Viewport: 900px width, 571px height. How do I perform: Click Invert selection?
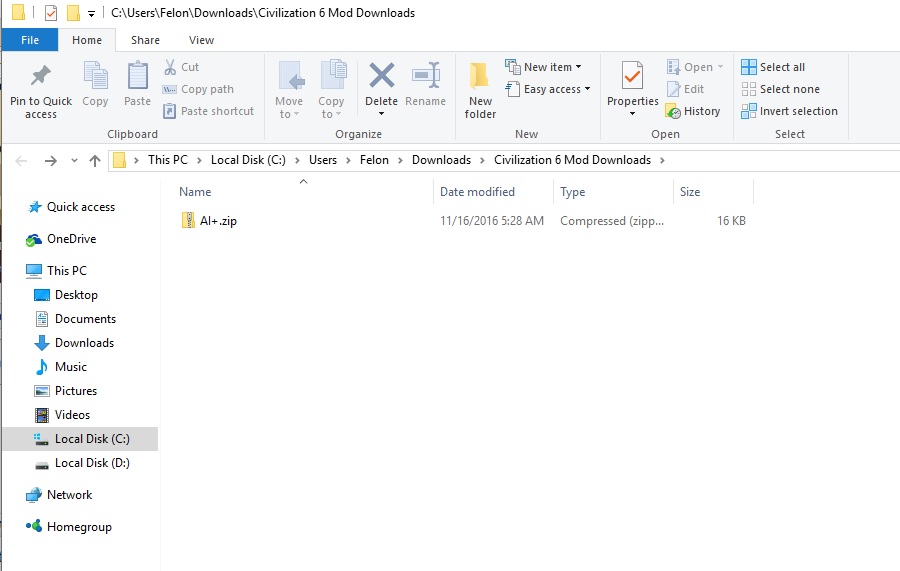tap(789, 111)
